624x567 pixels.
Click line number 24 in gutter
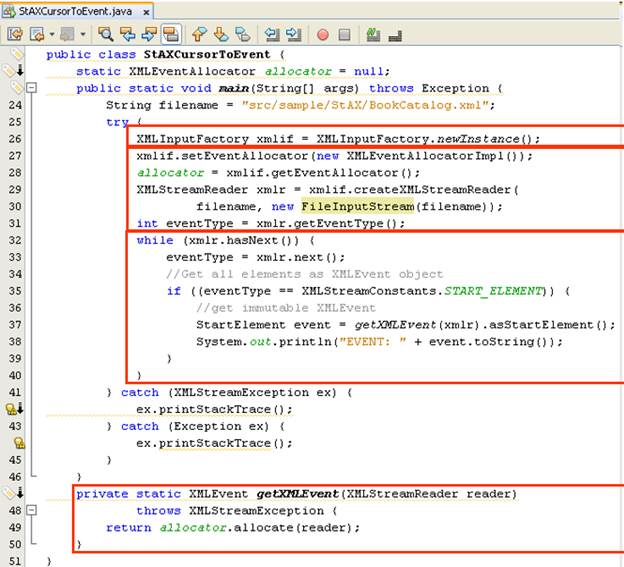[15, 105]
